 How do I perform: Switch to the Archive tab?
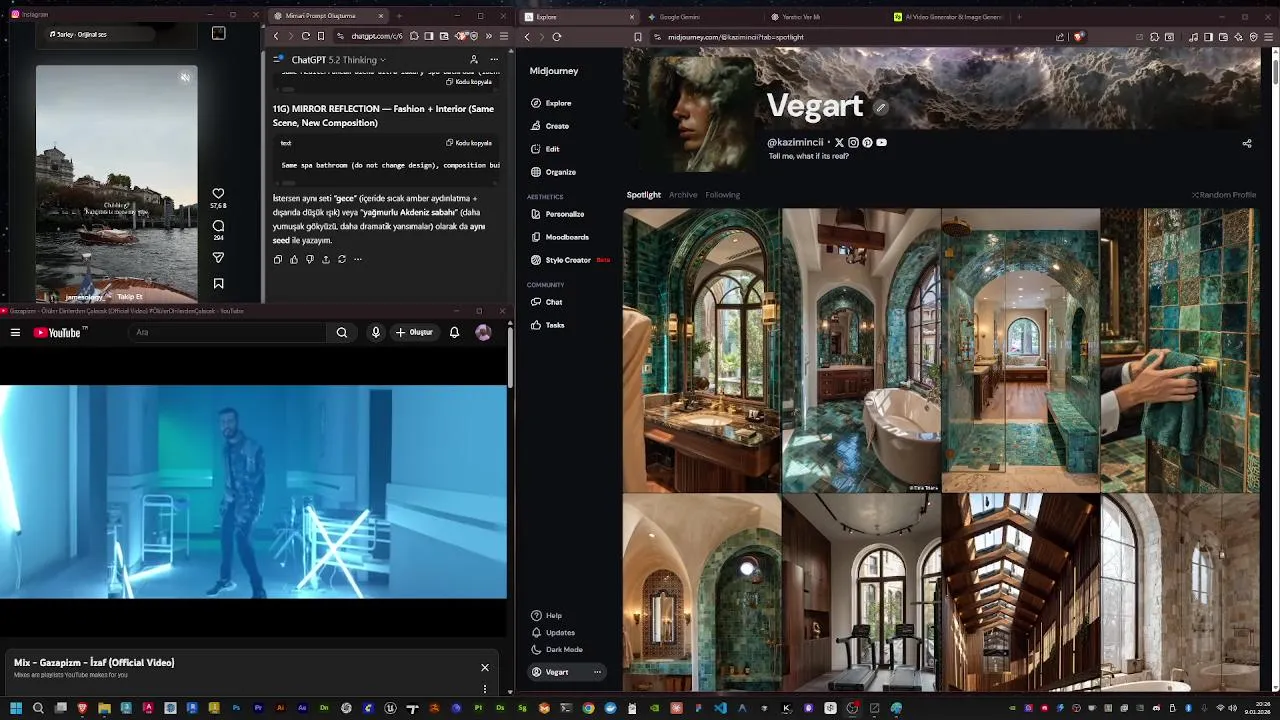click(683, 195)
